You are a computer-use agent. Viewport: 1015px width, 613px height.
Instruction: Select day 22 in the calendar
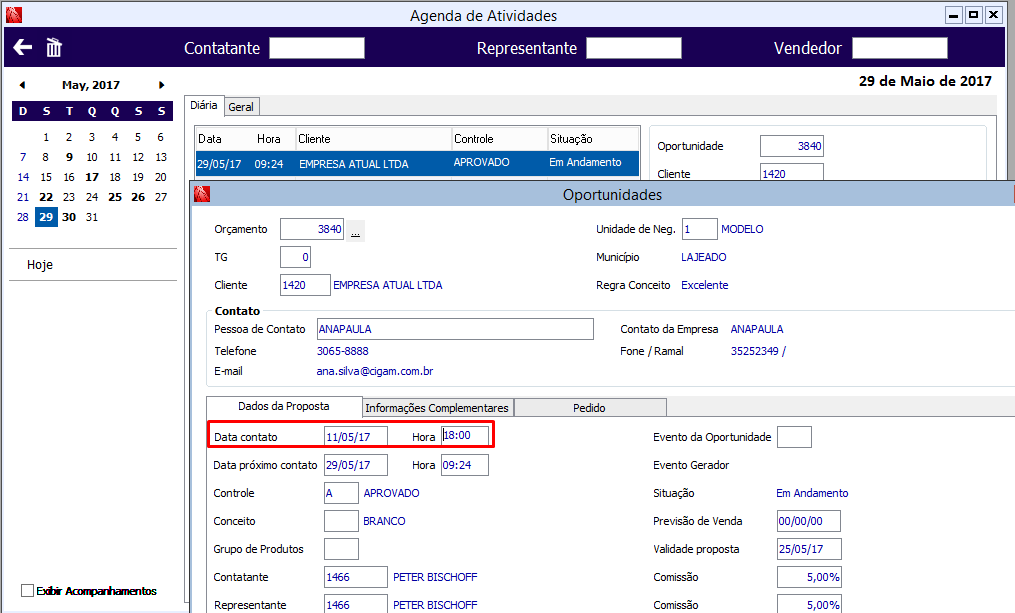(46, 197)
